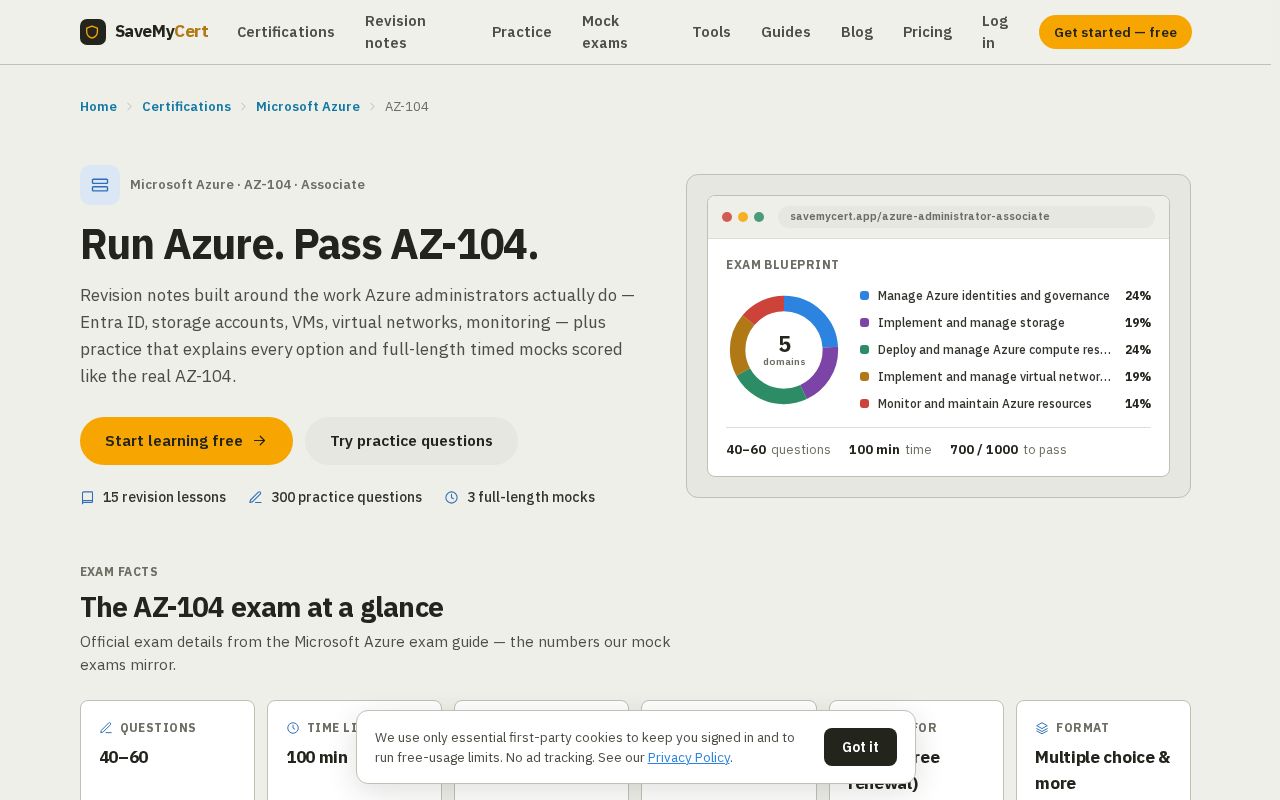Click the Get started — free button
This screenshot has height=800, width=1280.
tap(1115, 32)
